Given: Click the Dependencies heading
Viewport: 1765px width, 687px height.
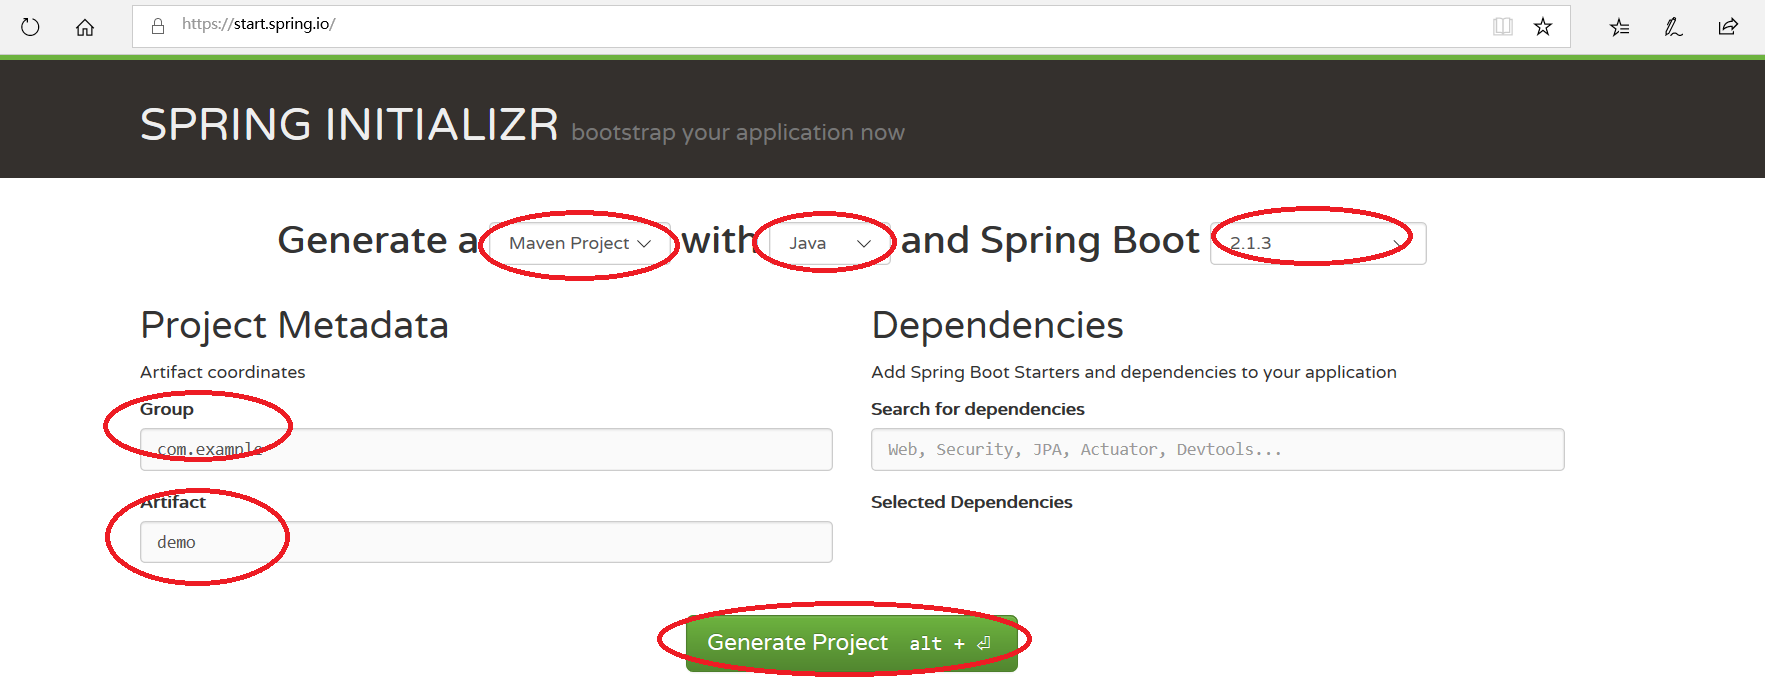Looking at the screenshot, I should point(997,325).
